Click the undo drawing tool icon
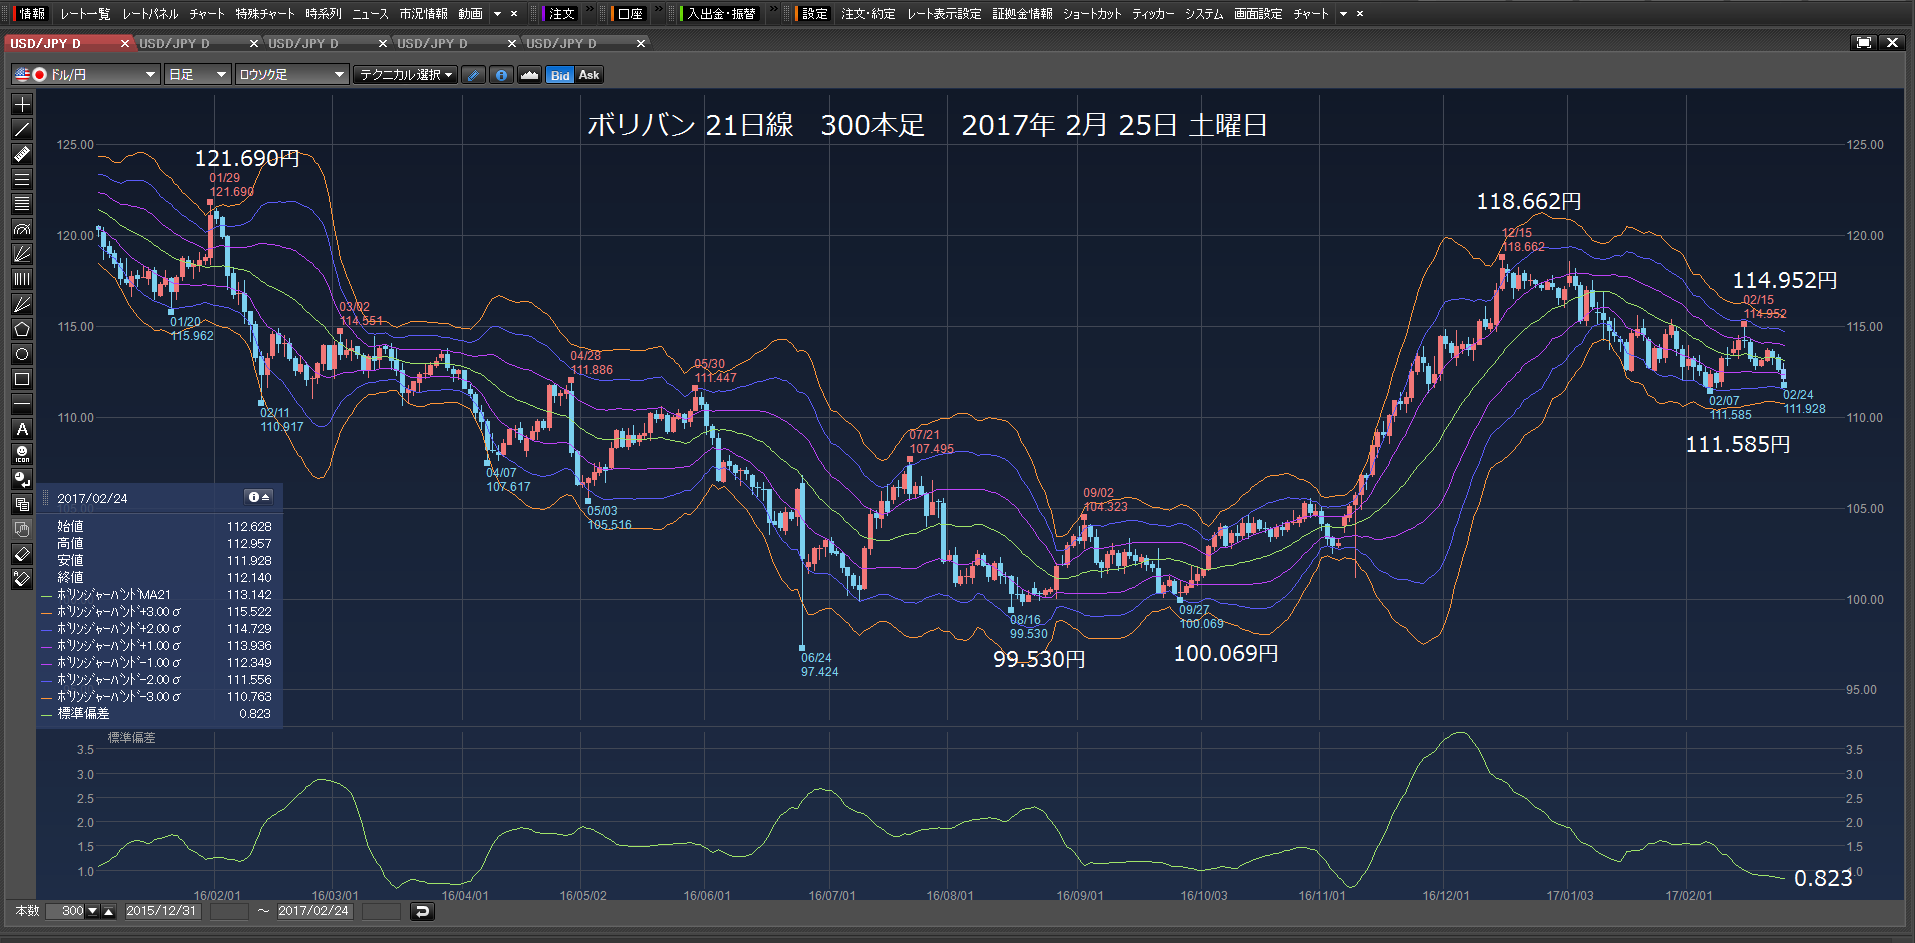Image resolution: width=1915 pixels, height=943 pixels. click(22, 479)
